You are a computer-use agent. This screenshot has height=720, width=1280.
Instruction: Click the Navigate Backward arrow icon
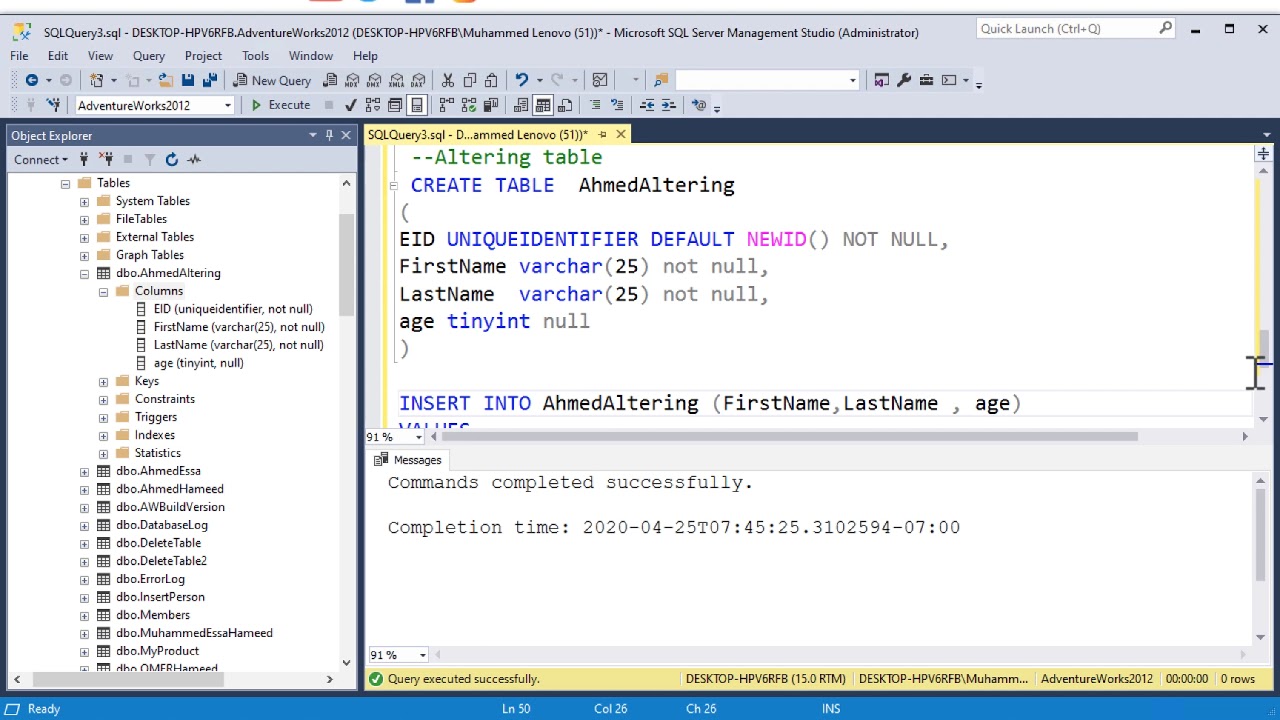click(32, 80)
